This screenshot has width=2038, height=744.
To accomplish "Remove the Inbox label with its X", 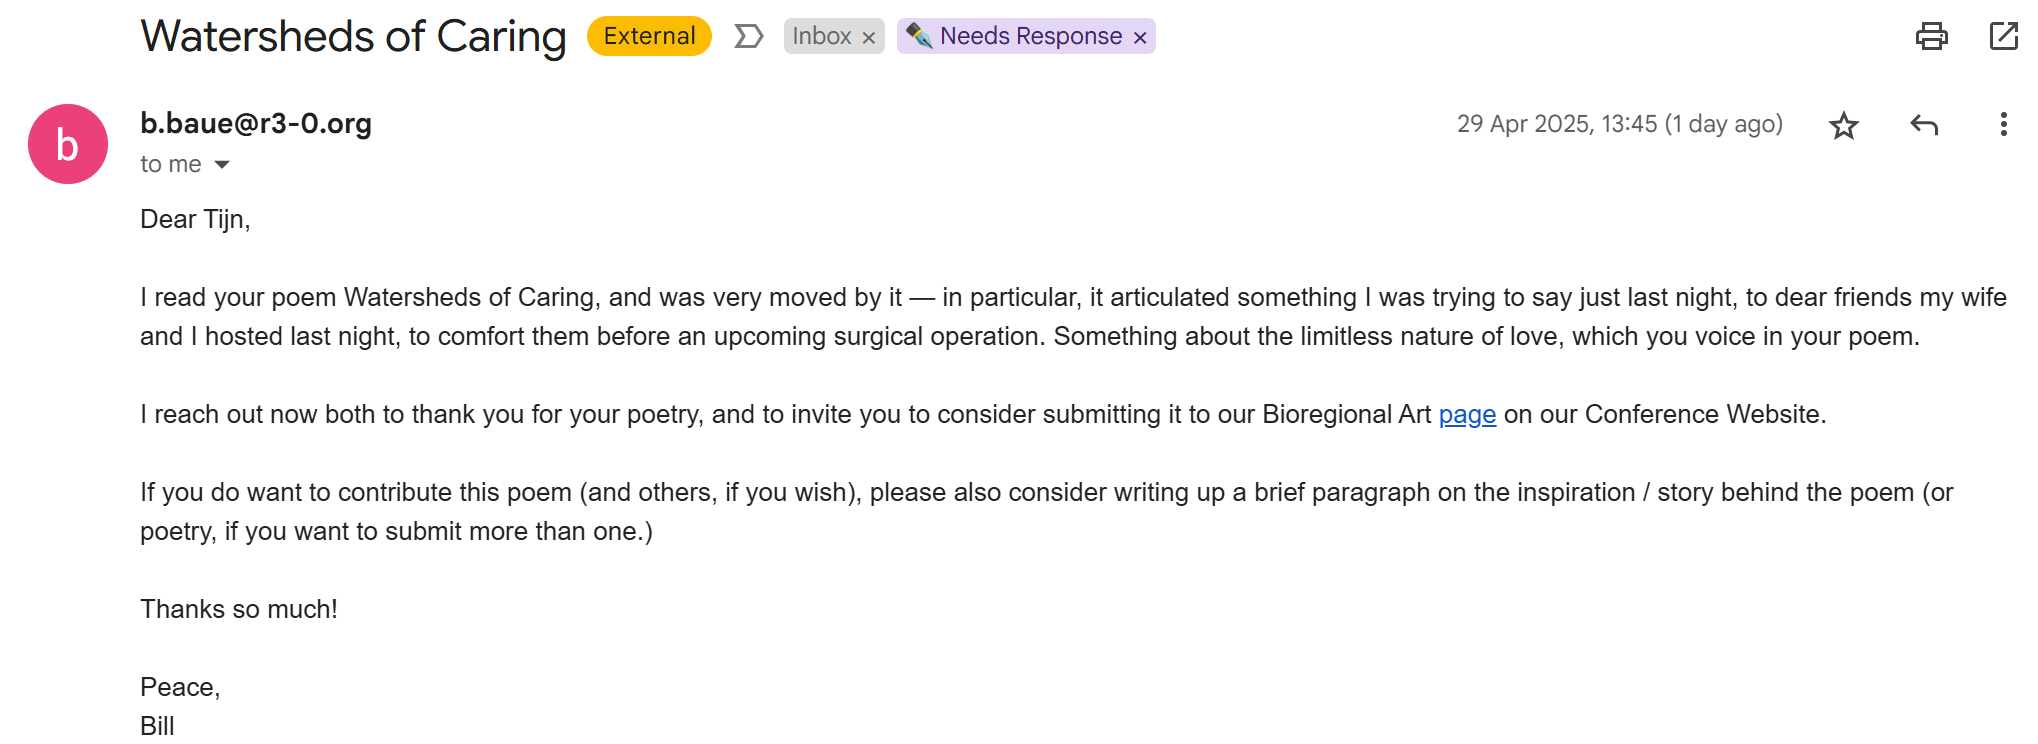I will 869,38.
